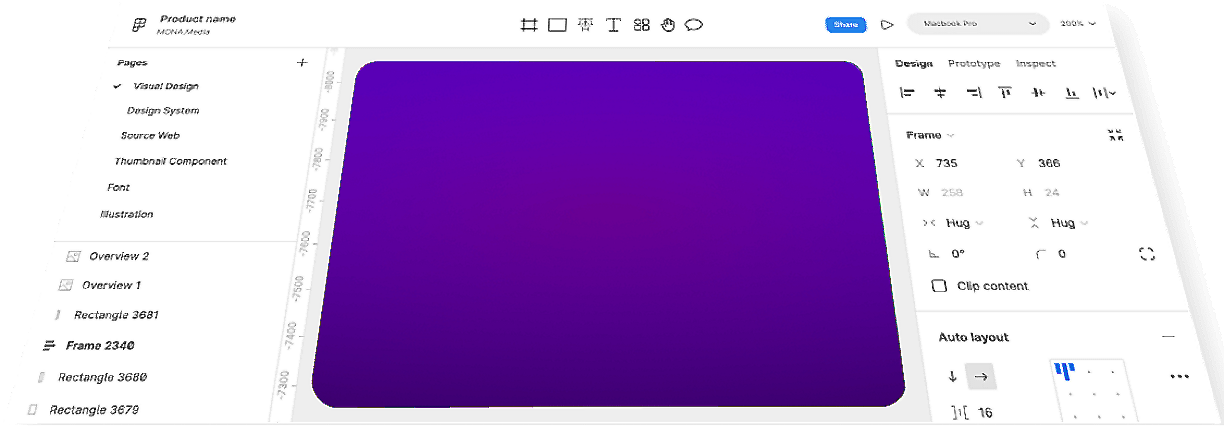Viewport: 1224px width, 426px height.
Task: Activate the Hand tool
Action: (x=668, y=25)
